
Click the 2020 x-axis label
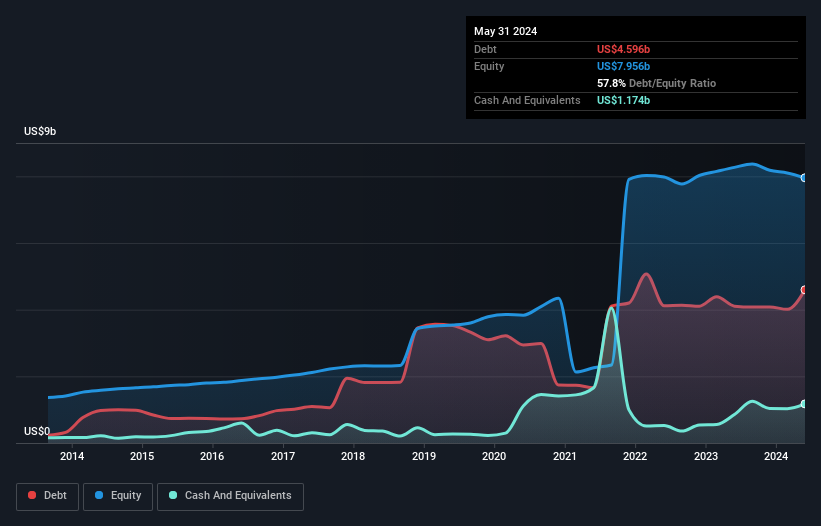pyautogui.click(x=494, y=456)
